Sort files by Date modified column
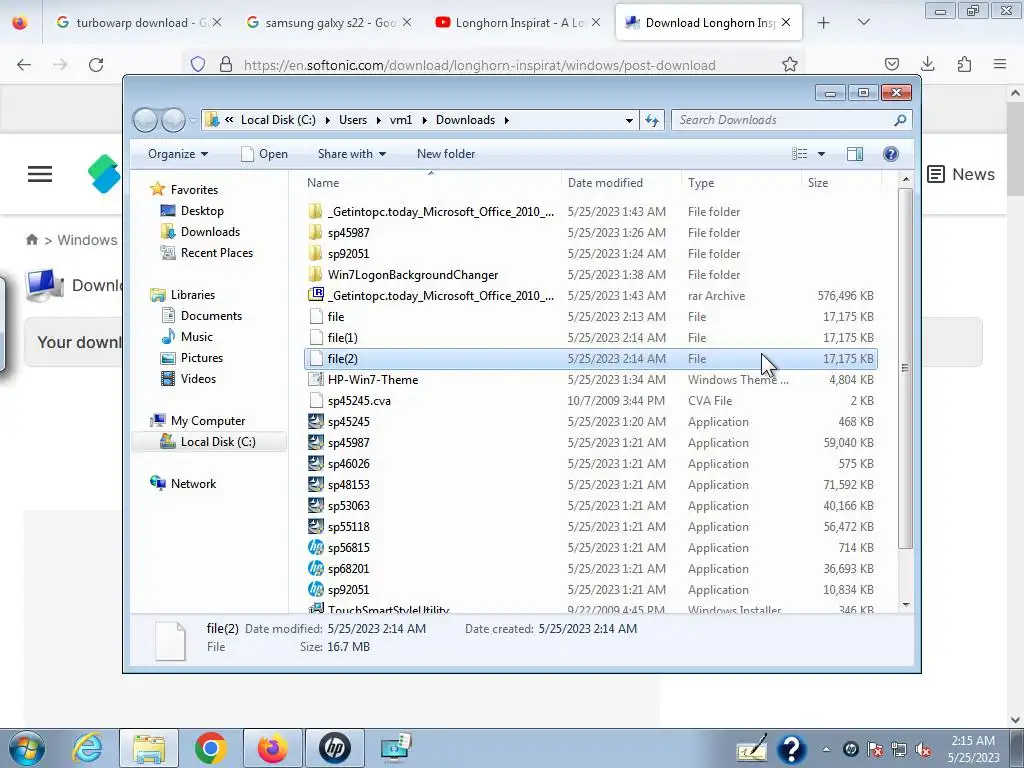The height and width of the screenshot is (768, 1024). (621, 183)
